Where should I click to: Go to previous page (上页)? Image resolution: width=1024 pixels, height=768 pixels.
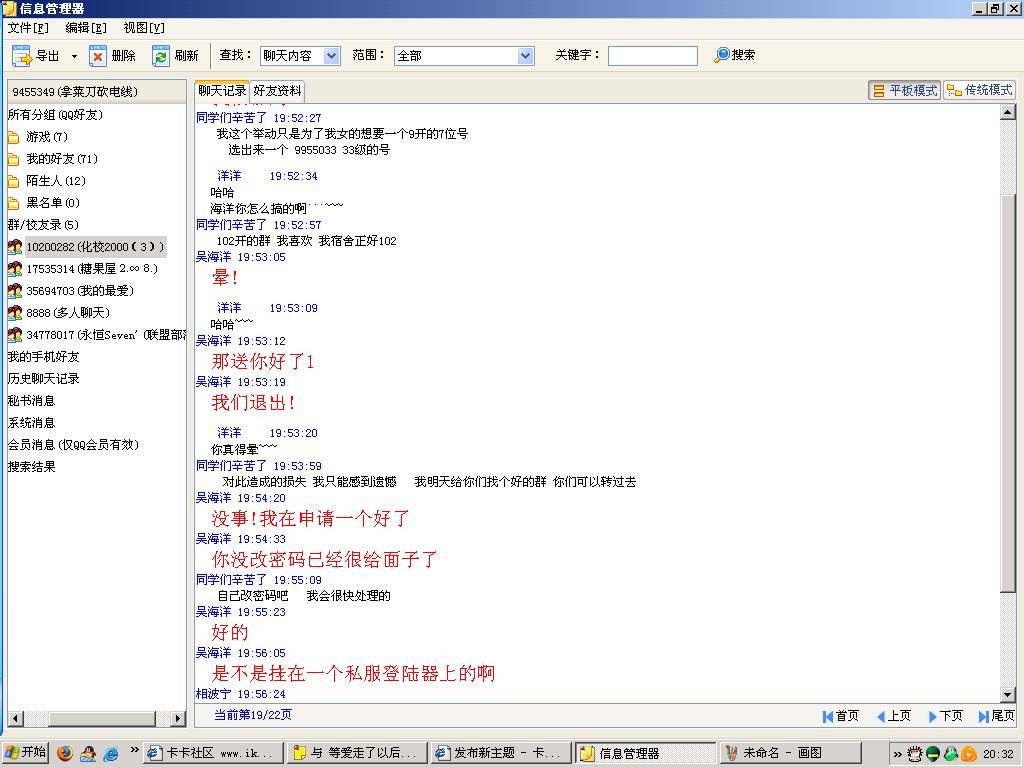pos(893,716)
